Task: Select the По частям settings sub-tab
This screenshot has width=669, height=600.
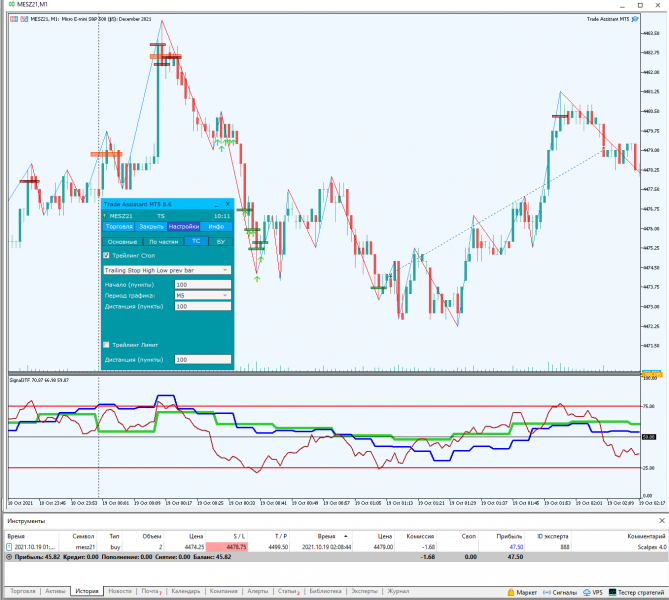Action: [163, 242]
